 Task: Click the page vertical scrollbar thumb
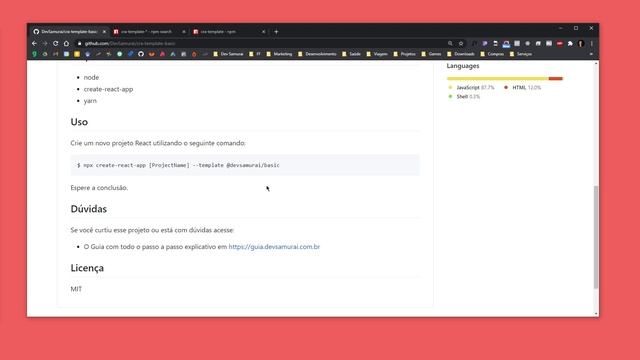[596, 238]
